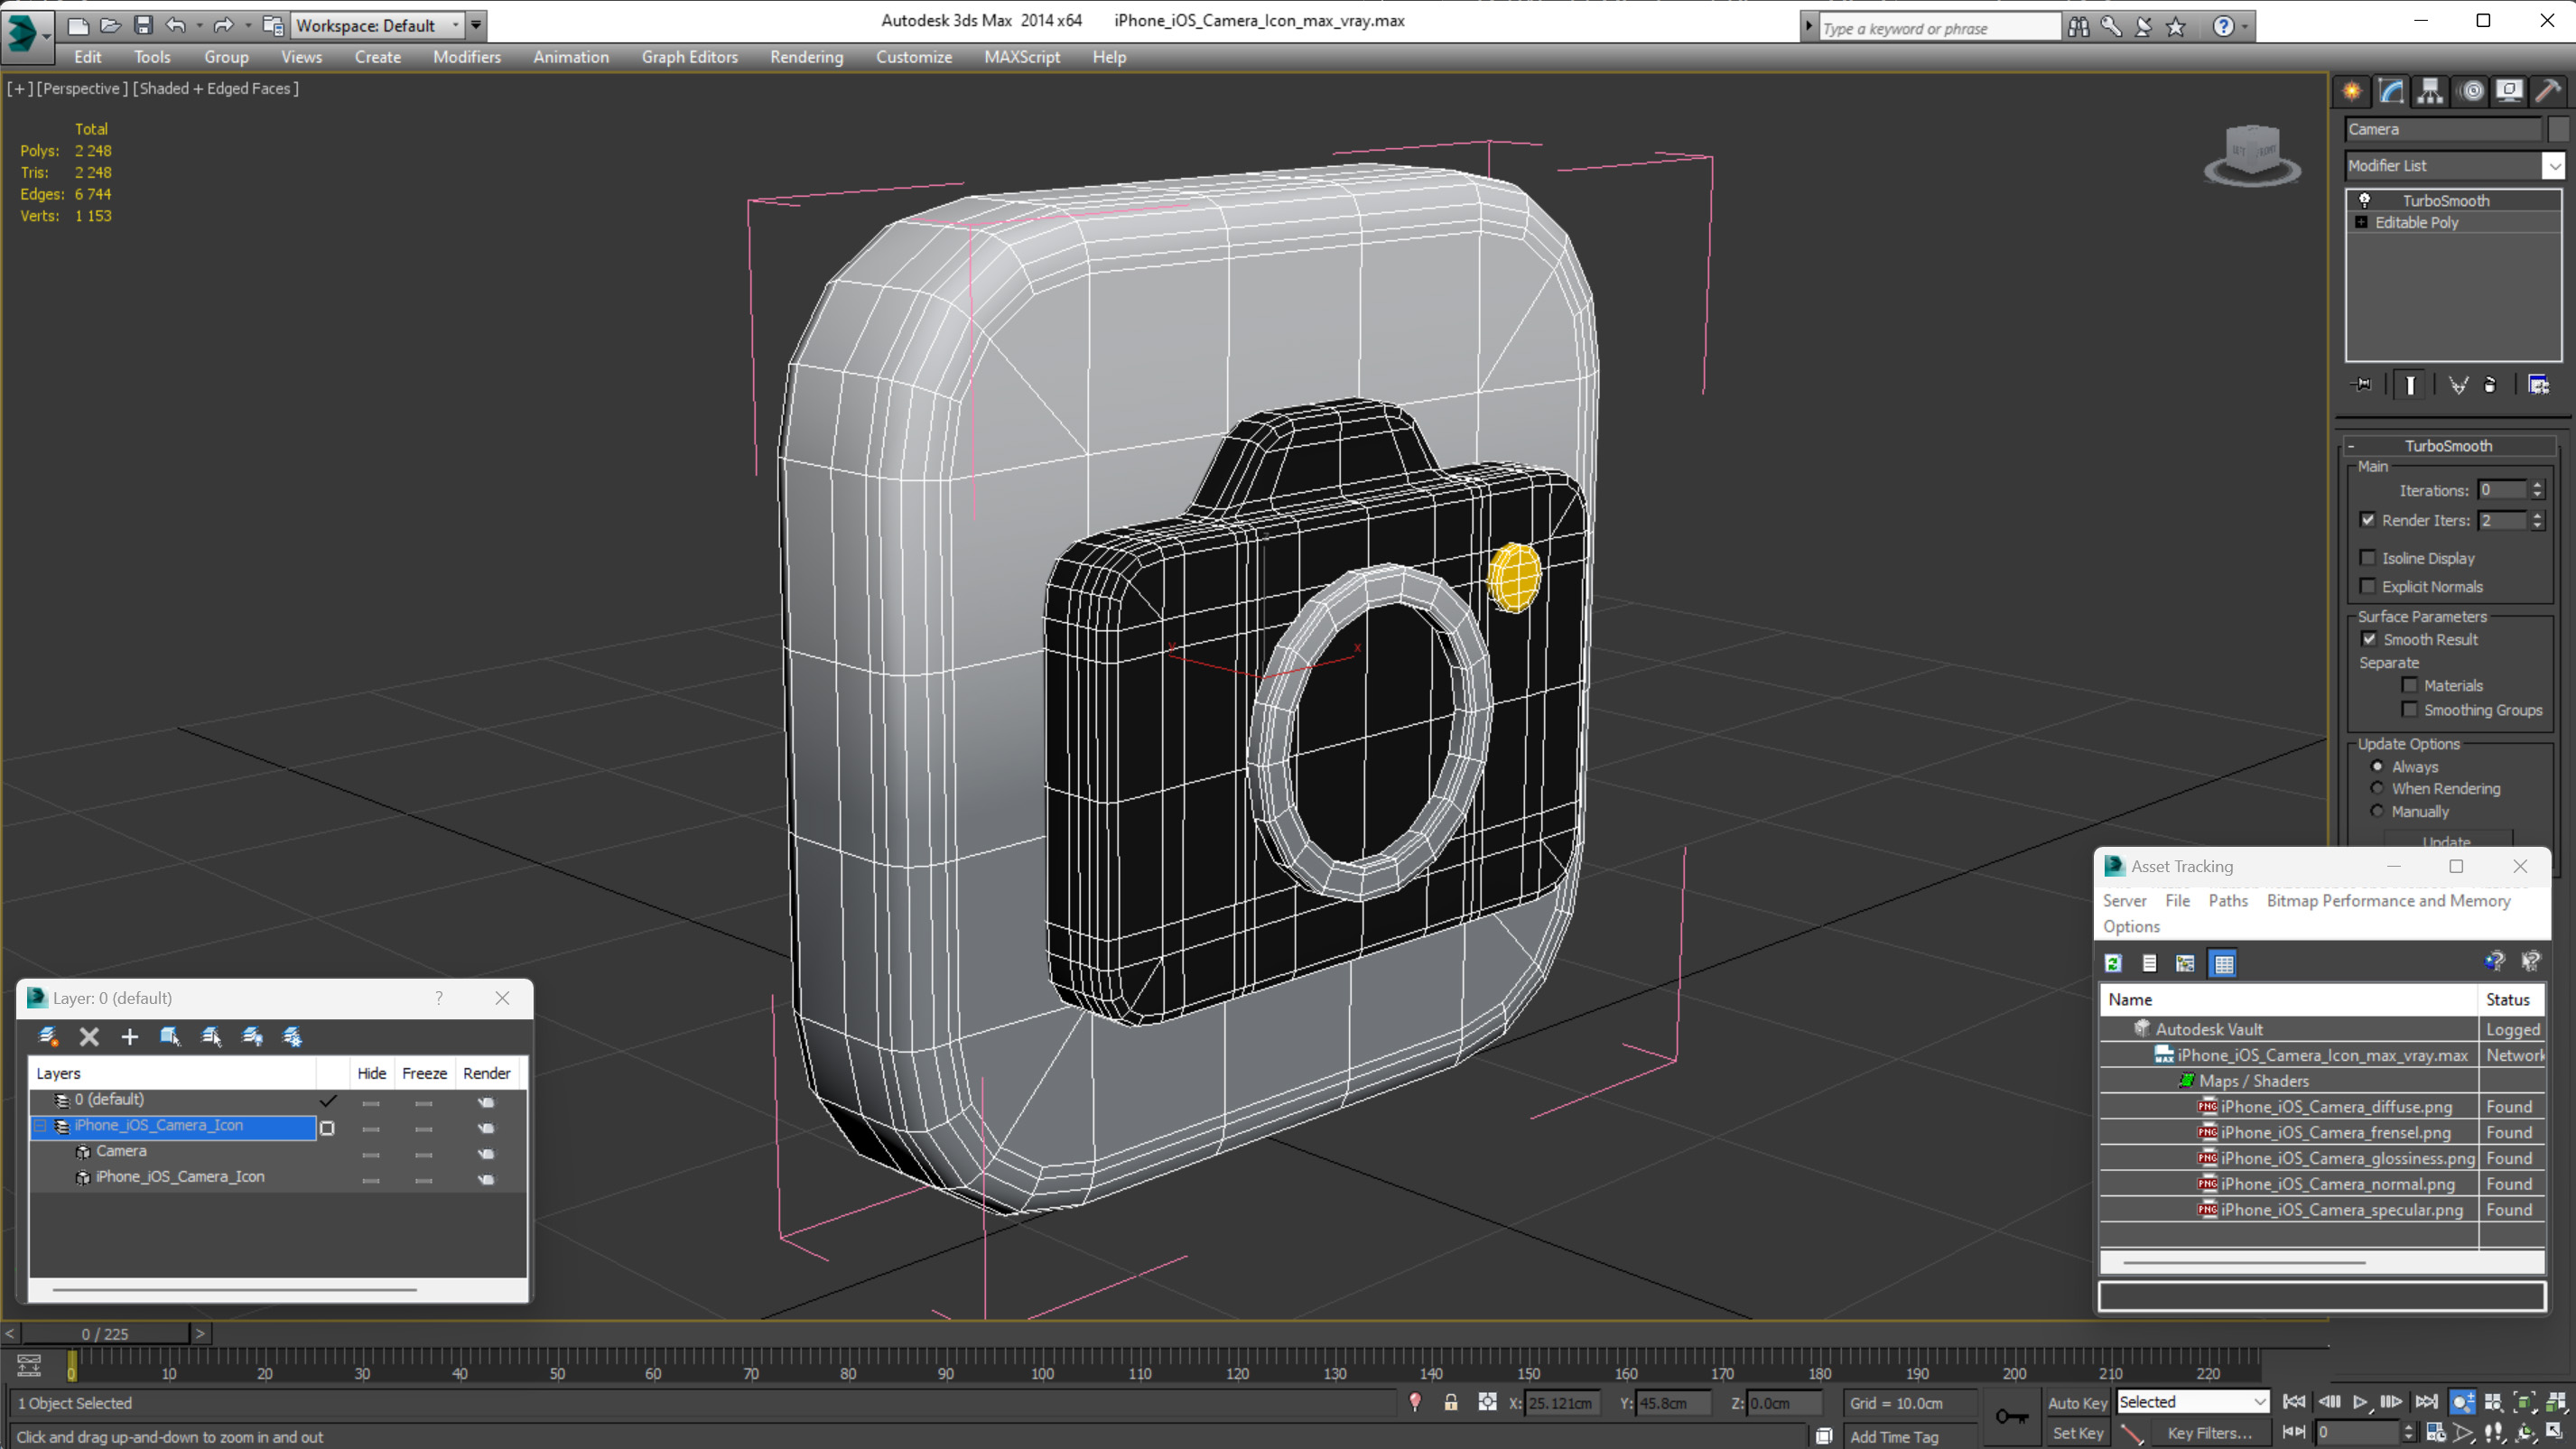The image size is (2576, 1449).
Task: Open key mode Selected dropdown
Action: [x=2193, y=1402]
